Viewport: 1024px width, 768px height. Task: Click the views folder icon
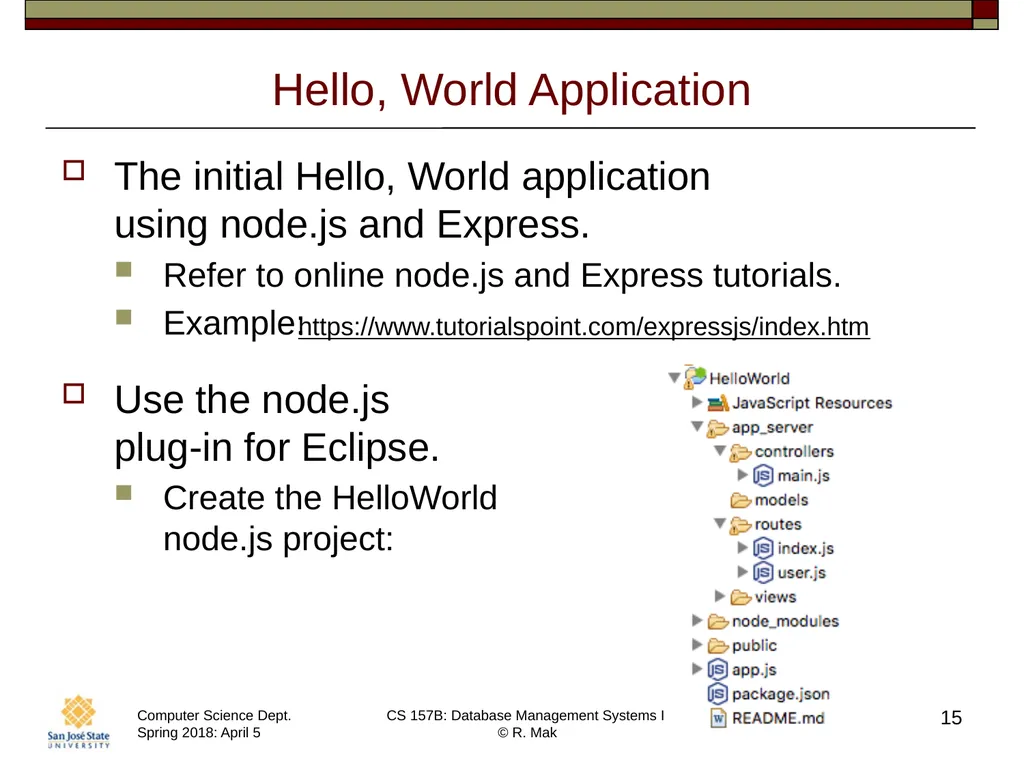(x=741, y=597)
